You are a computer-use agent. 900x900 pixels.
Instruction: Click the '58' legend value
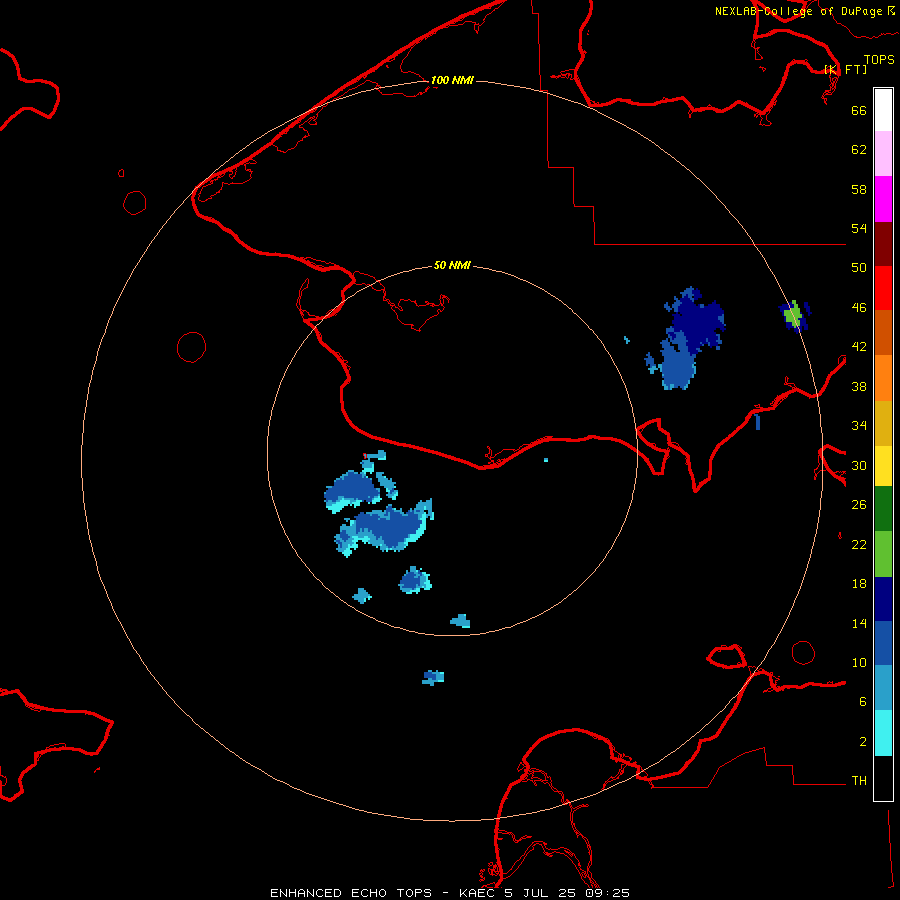coord(859,189)
